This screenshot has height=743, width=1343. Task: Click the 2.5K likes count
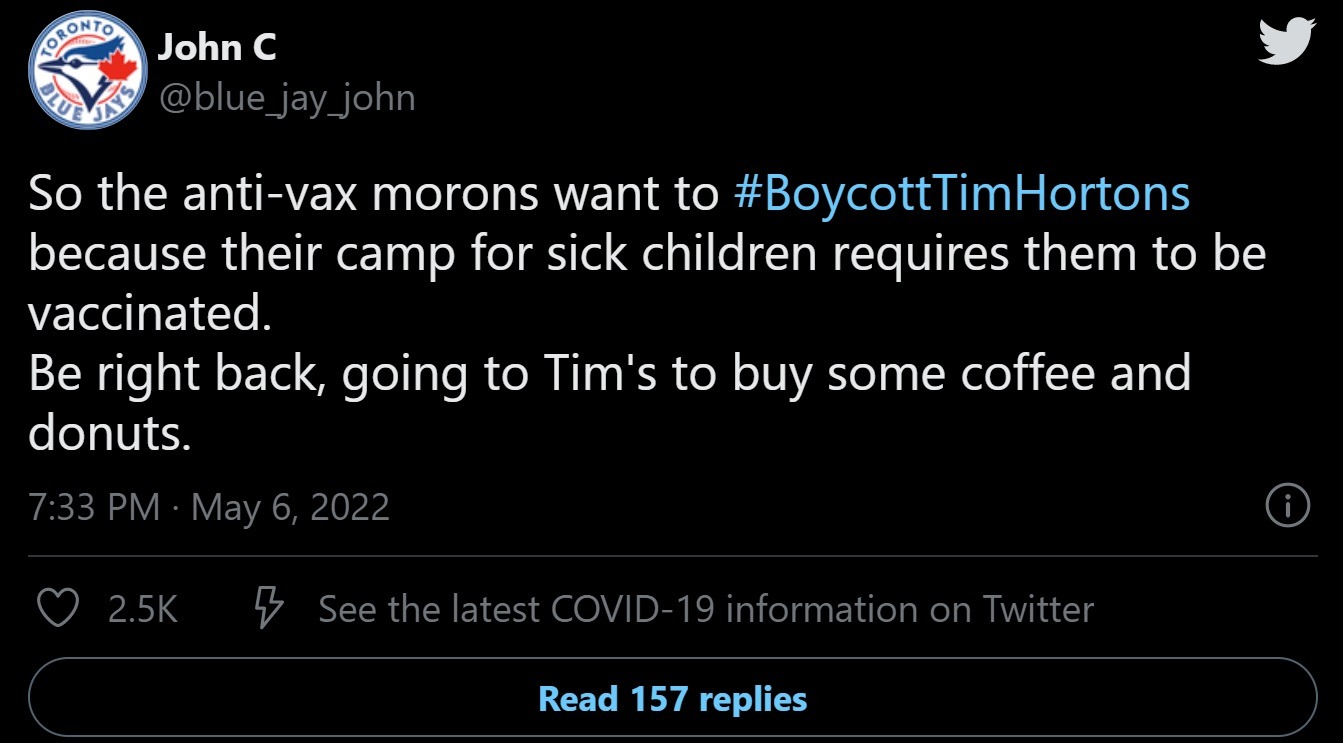pos(143,608)
